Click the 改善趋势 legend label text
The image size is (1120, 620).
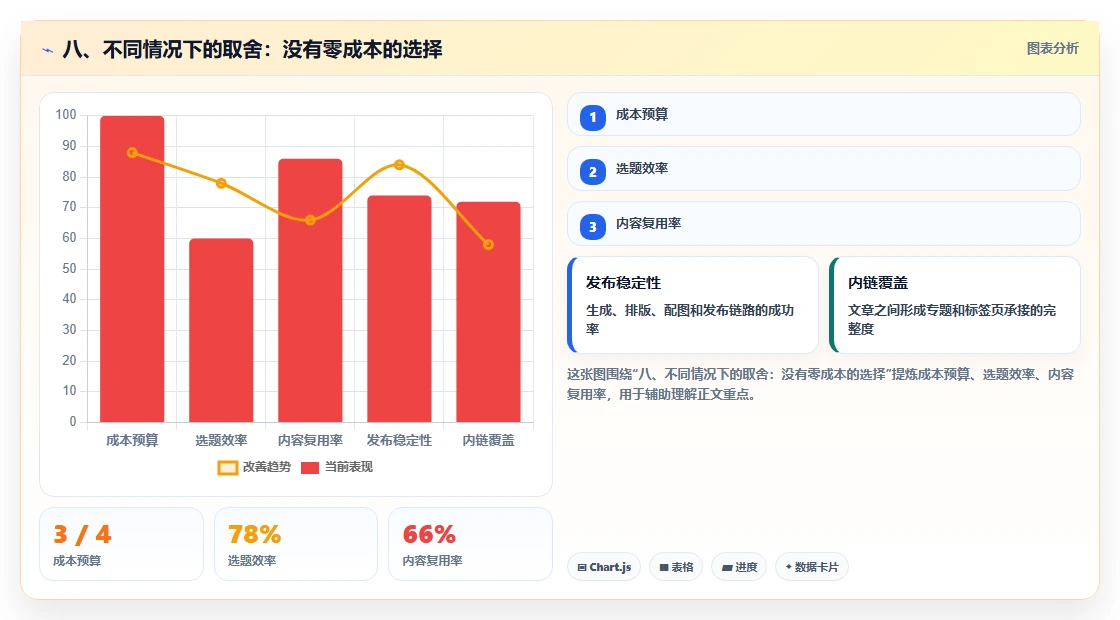click(x=266, y=467)
